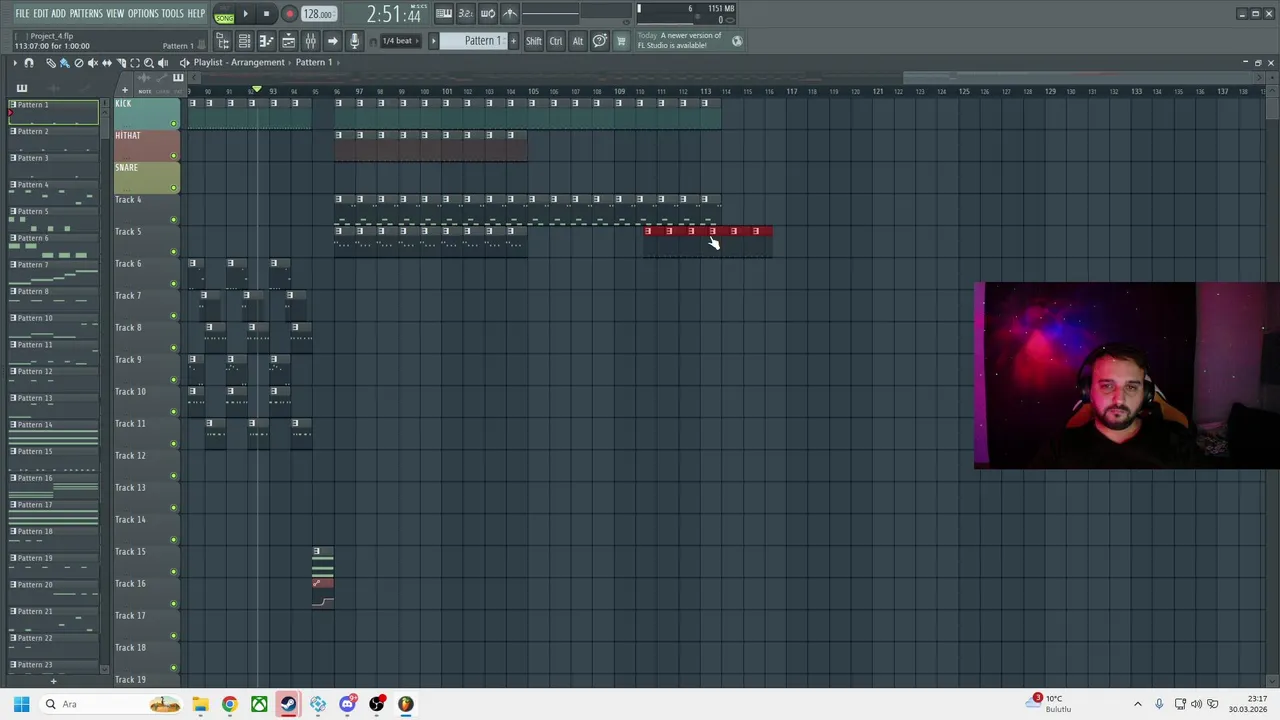The width and height of the screenshot is (1280, 720).
Task: Click the right-arrow icon in main toolbar
Action: tap(332, 41)
